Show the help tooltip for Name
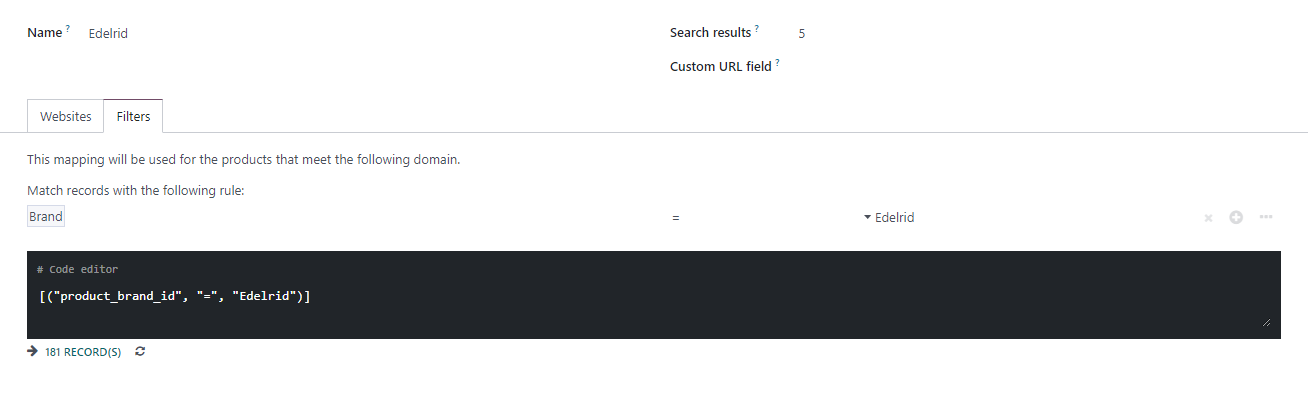This screenshot has width=1308, height=404. 68,29
